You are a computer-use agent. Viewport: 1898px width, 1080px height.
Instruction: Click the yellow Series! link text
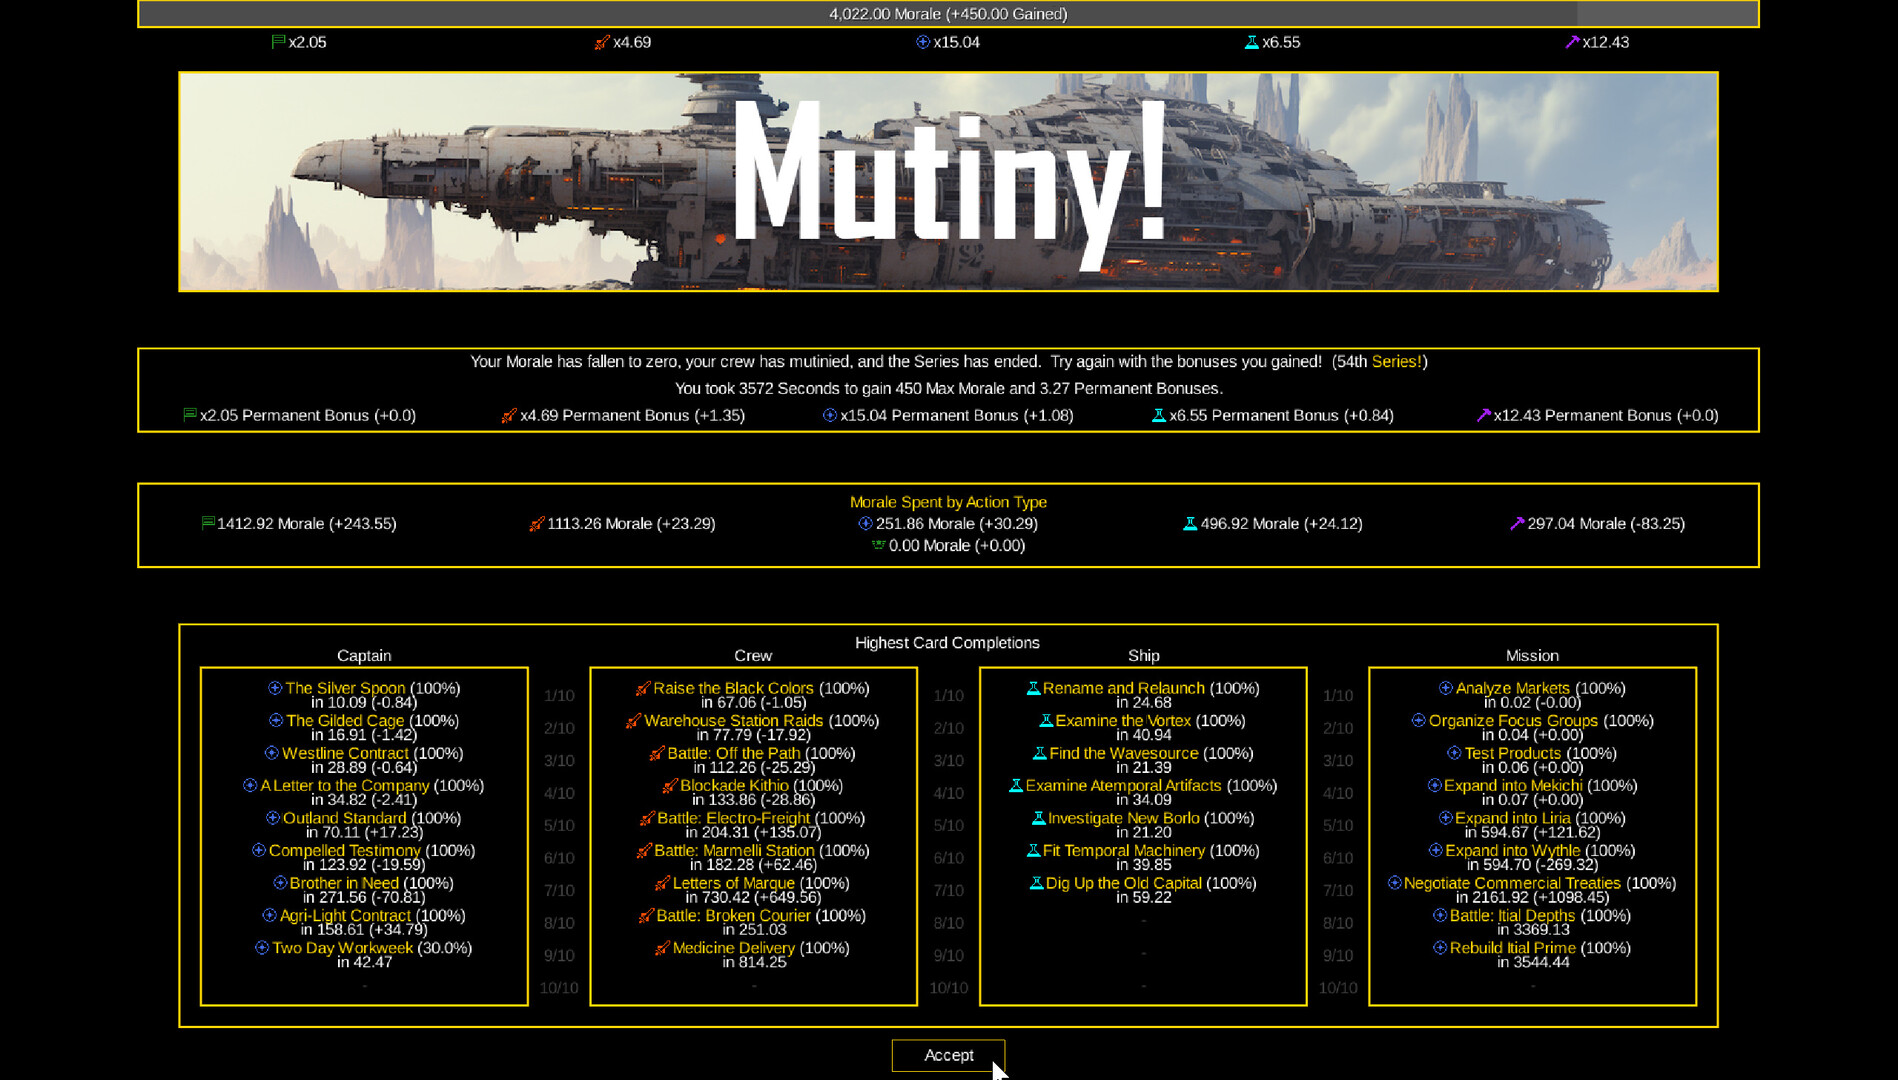click(1396, 362)
